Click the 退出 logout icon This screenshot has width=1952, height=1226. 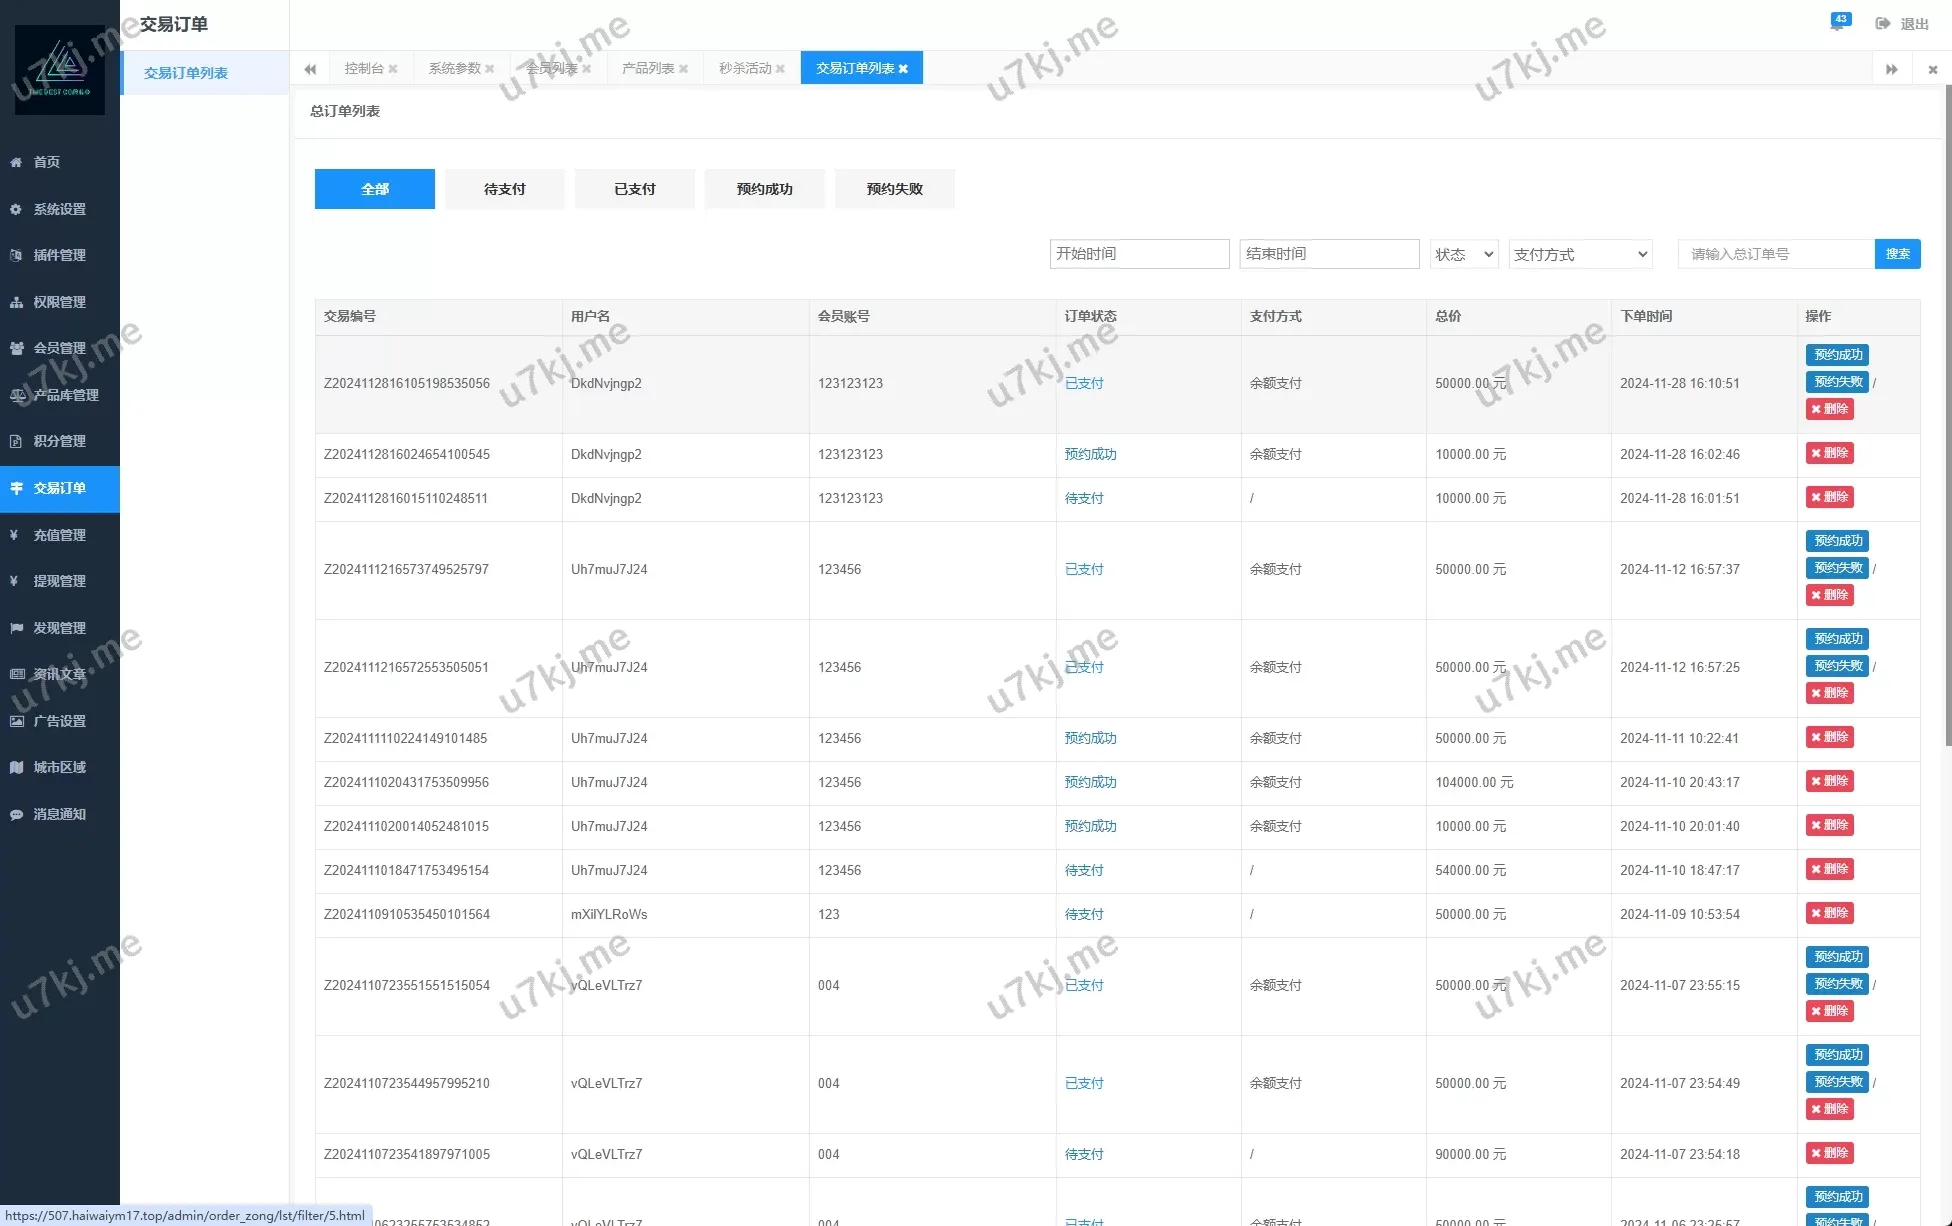pos(1883,23)
